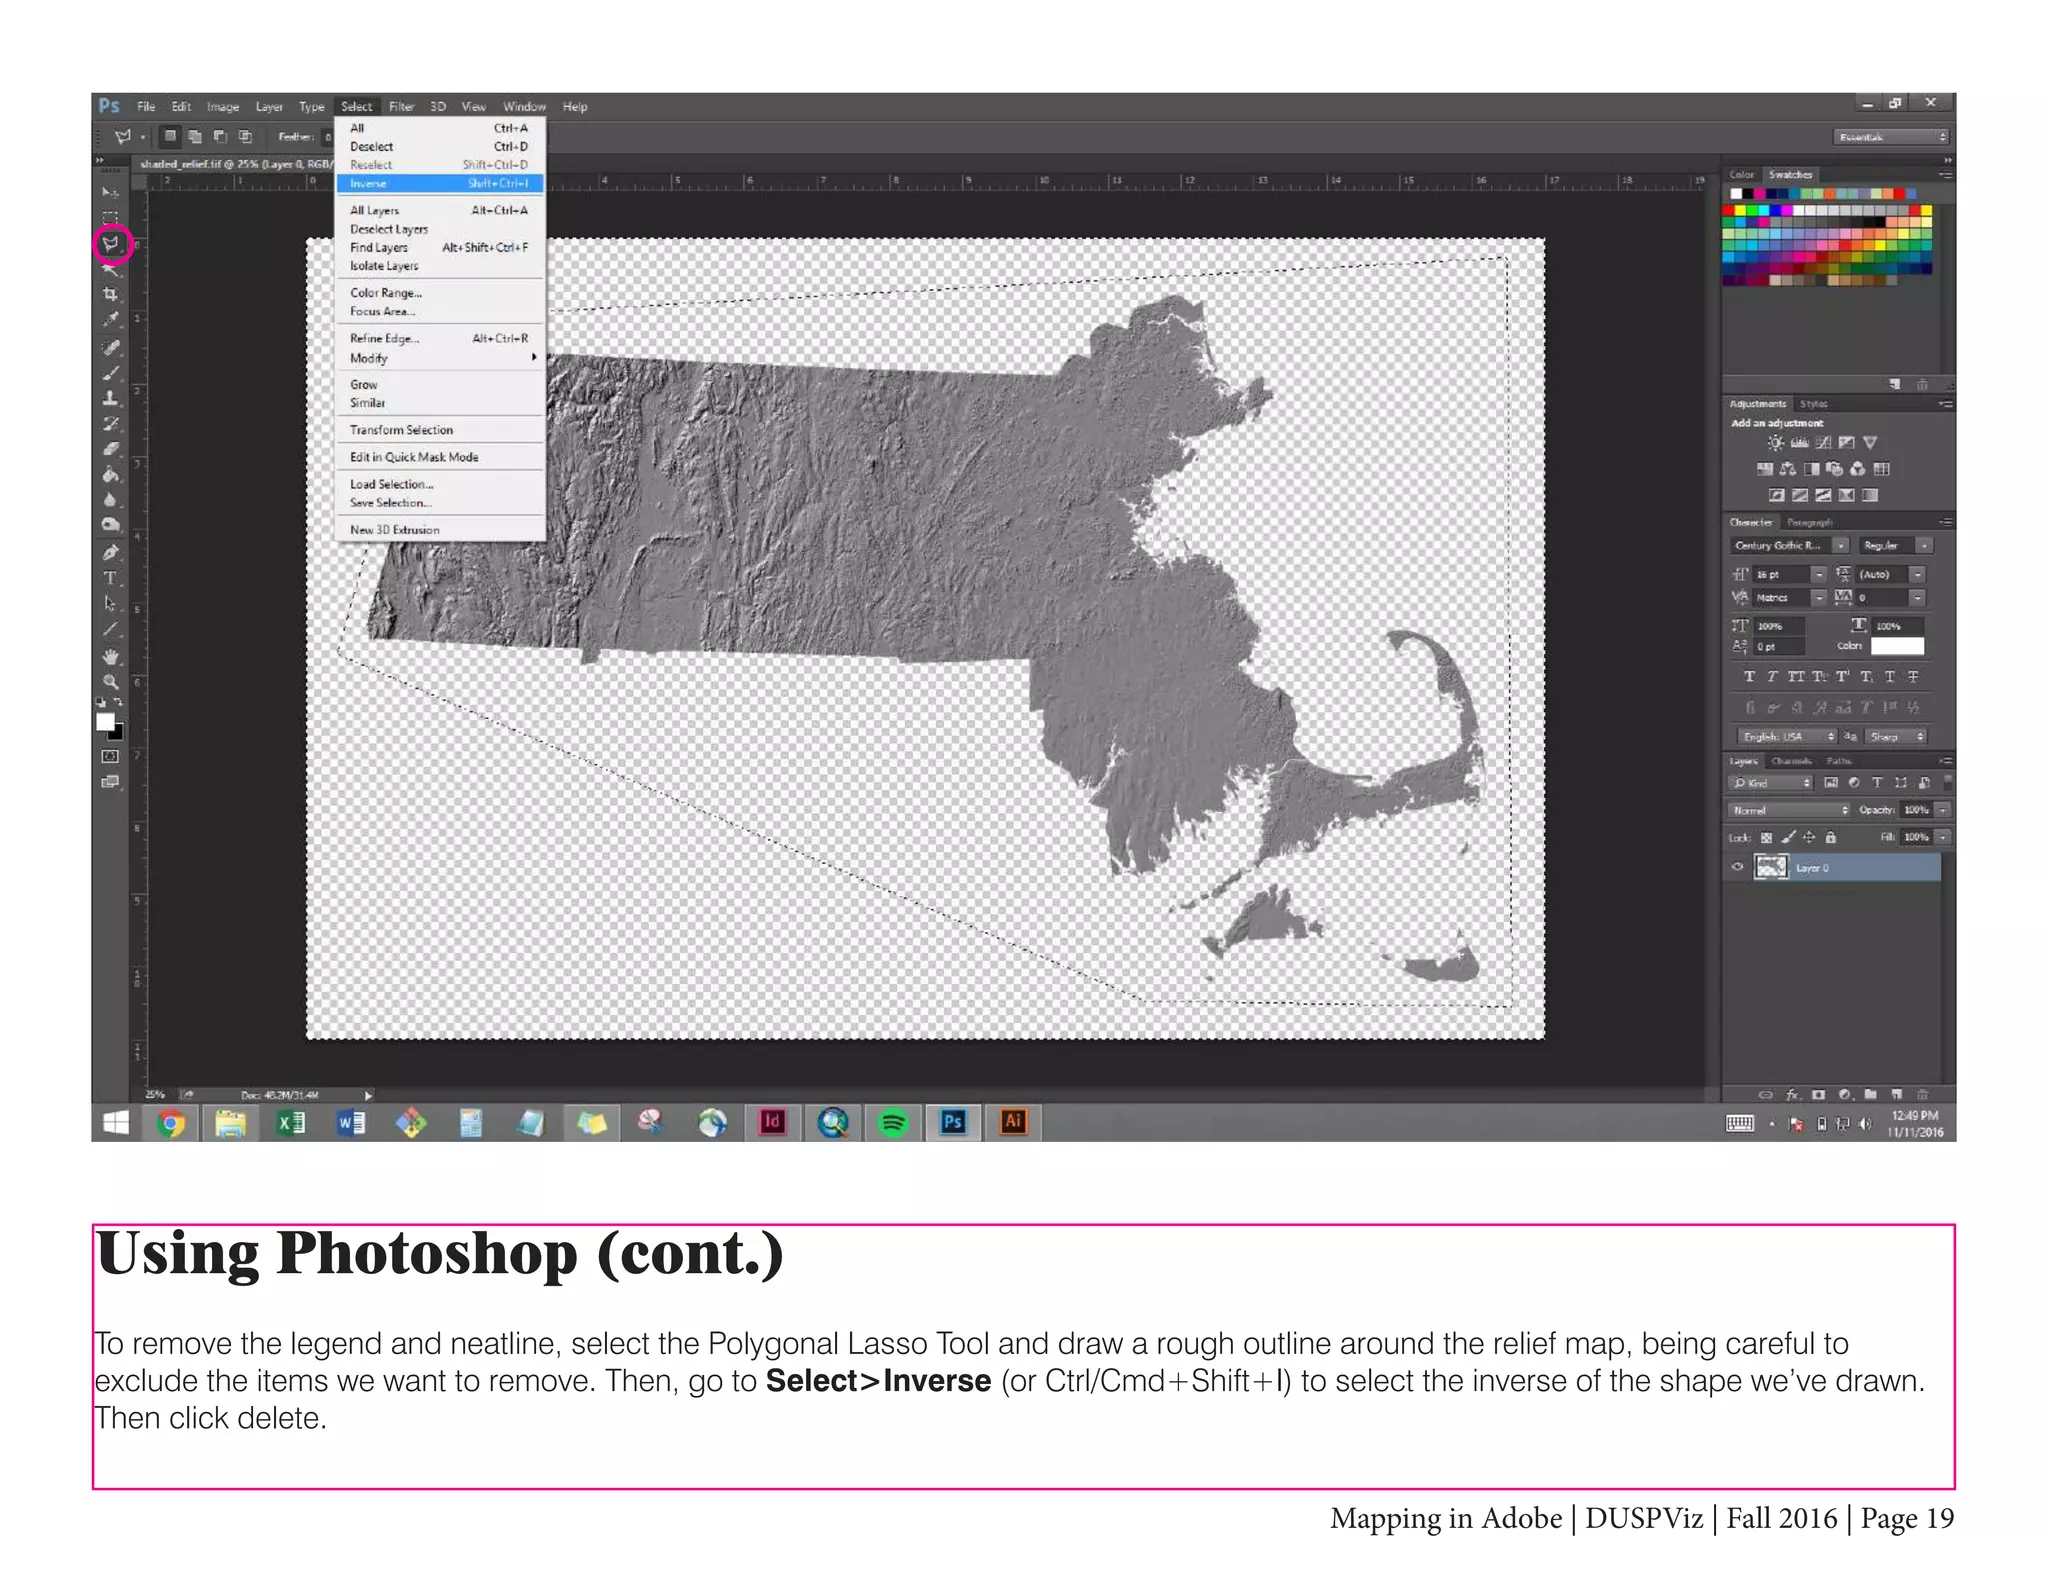The height and width of the screenshot is (1582, 2048).
Task: Toggle Edit in Quick Mask Mode button
Action: point(110,756)
